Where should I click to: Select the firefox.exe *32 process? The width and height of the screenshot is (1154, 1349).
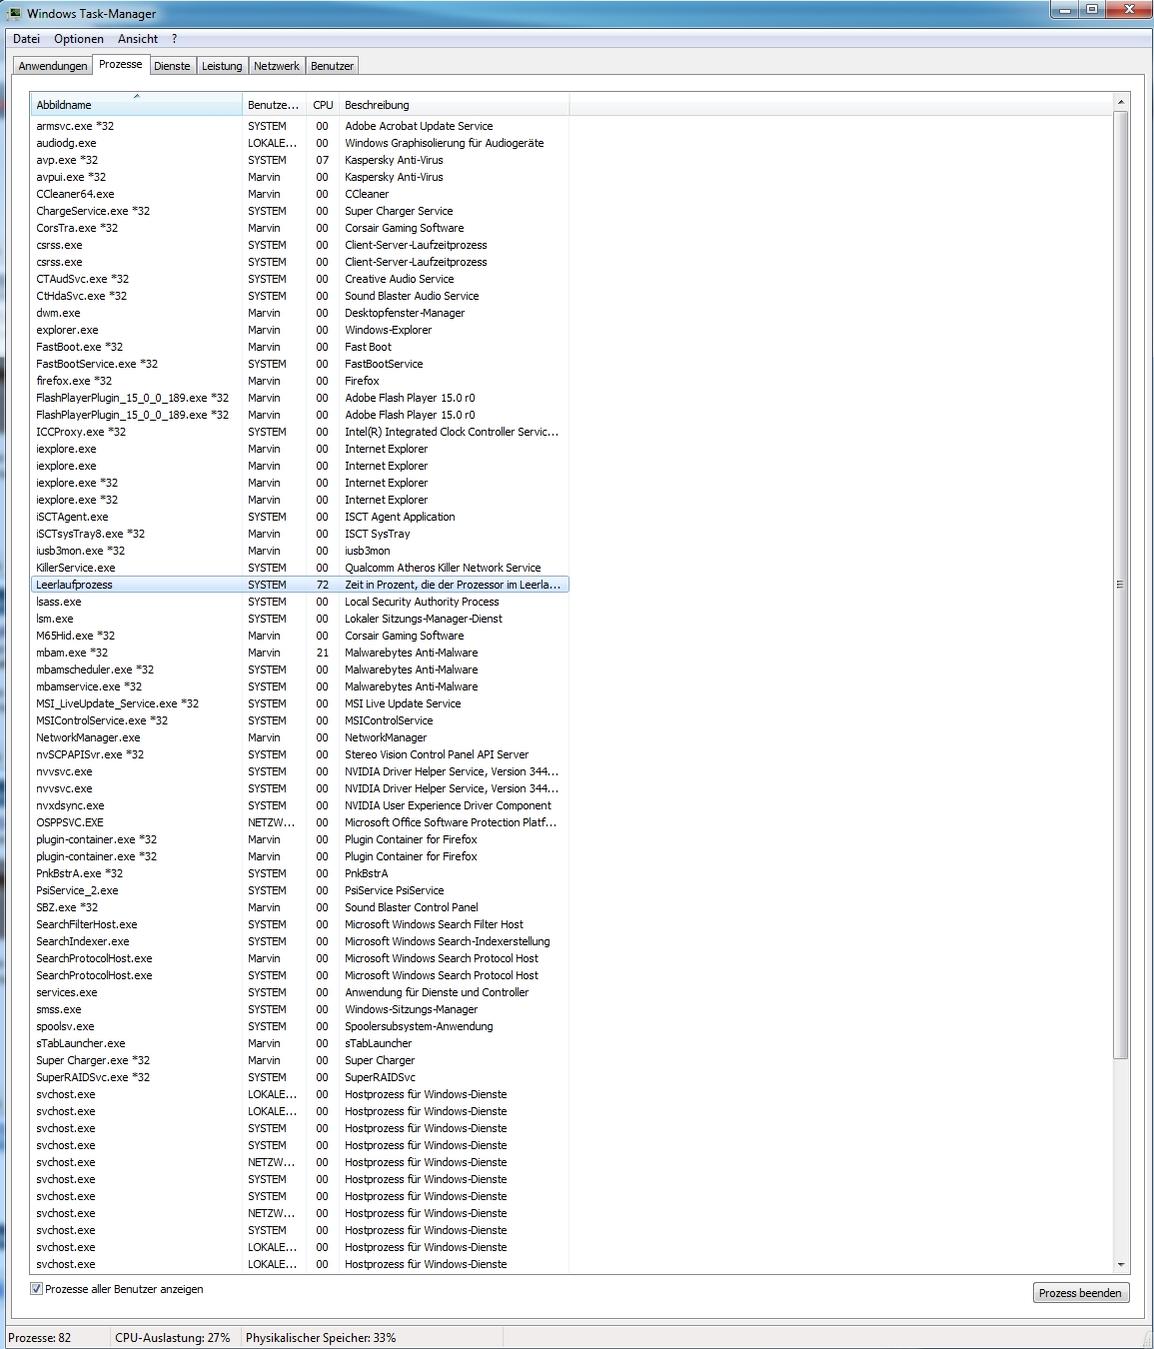[x=300, y=381]
